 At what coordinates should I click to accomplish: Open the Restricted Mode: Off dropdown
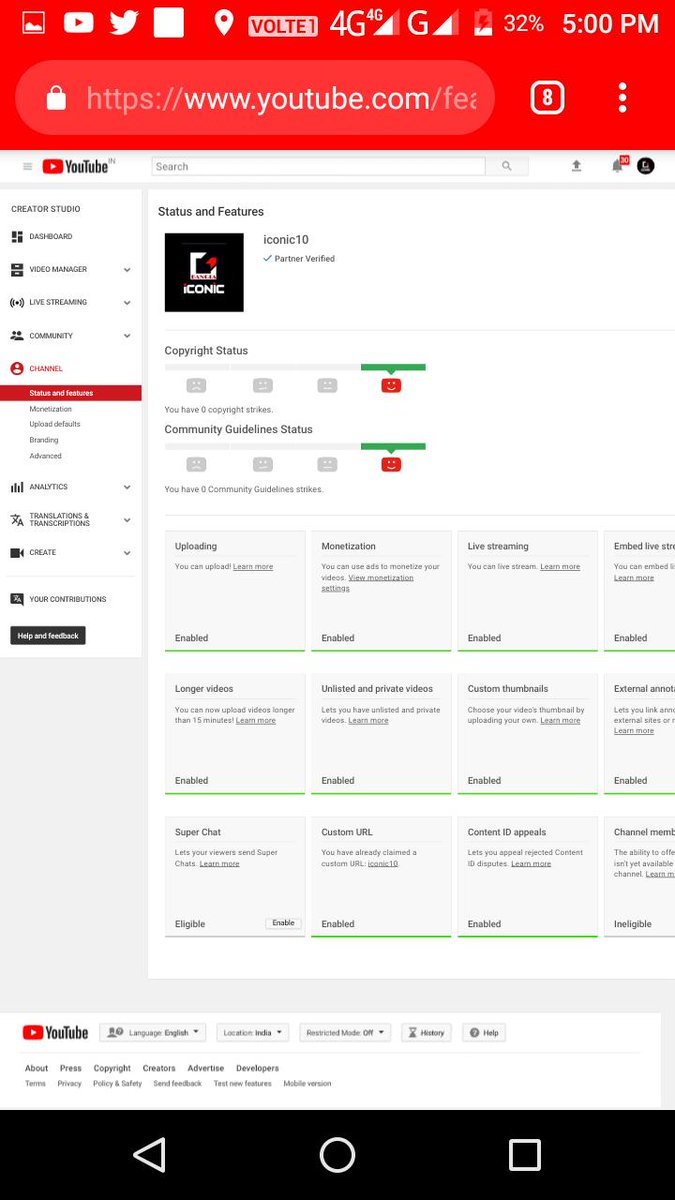point(345,1033)
